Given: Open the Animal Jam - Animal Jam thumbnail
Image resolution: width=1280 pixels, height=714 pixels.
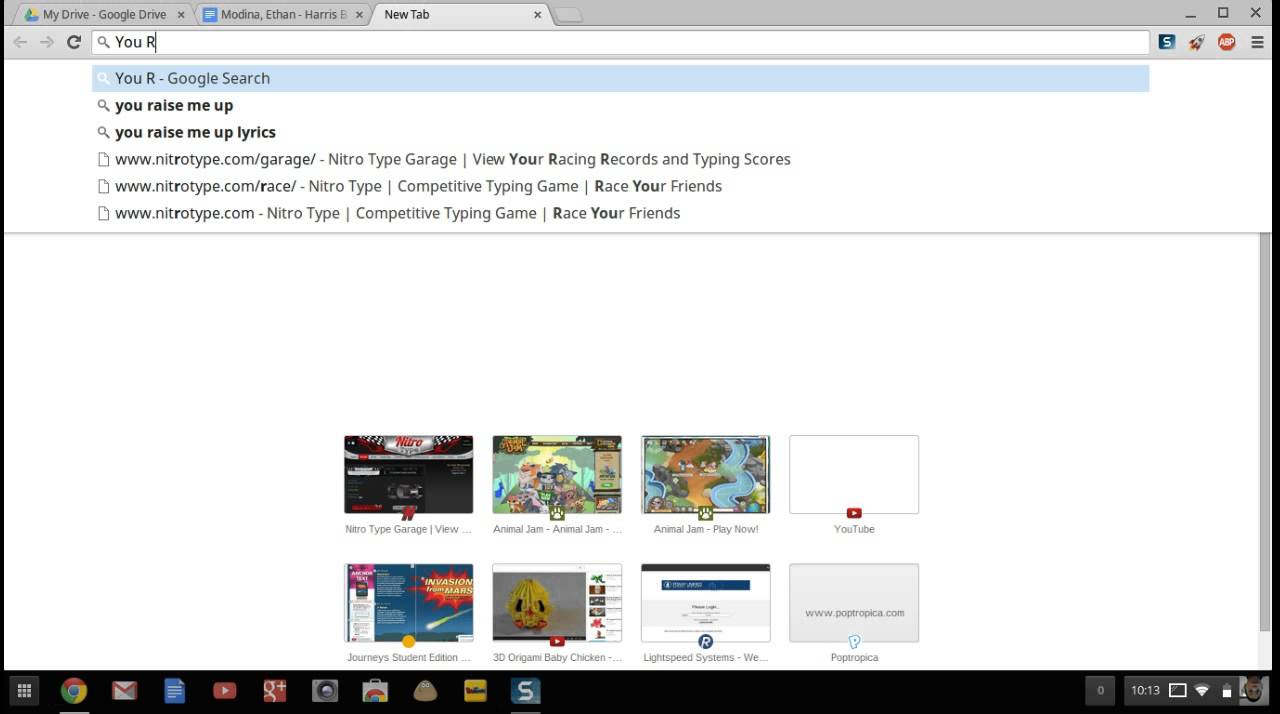Looking at the screenshot, I should pos(557,475).
